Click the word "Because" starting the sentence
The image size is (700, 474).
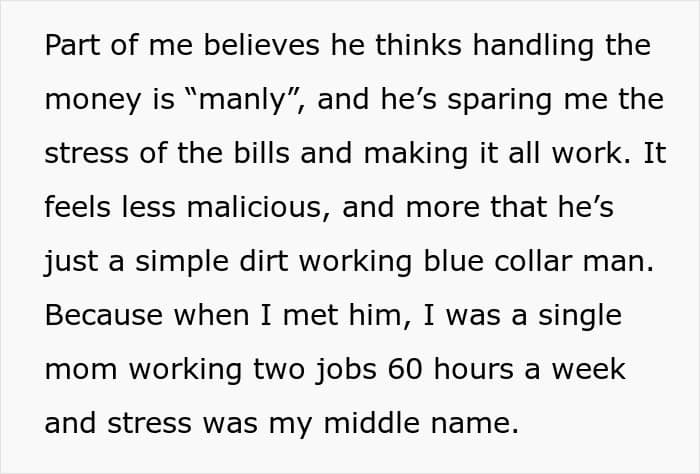click(104, 316)
